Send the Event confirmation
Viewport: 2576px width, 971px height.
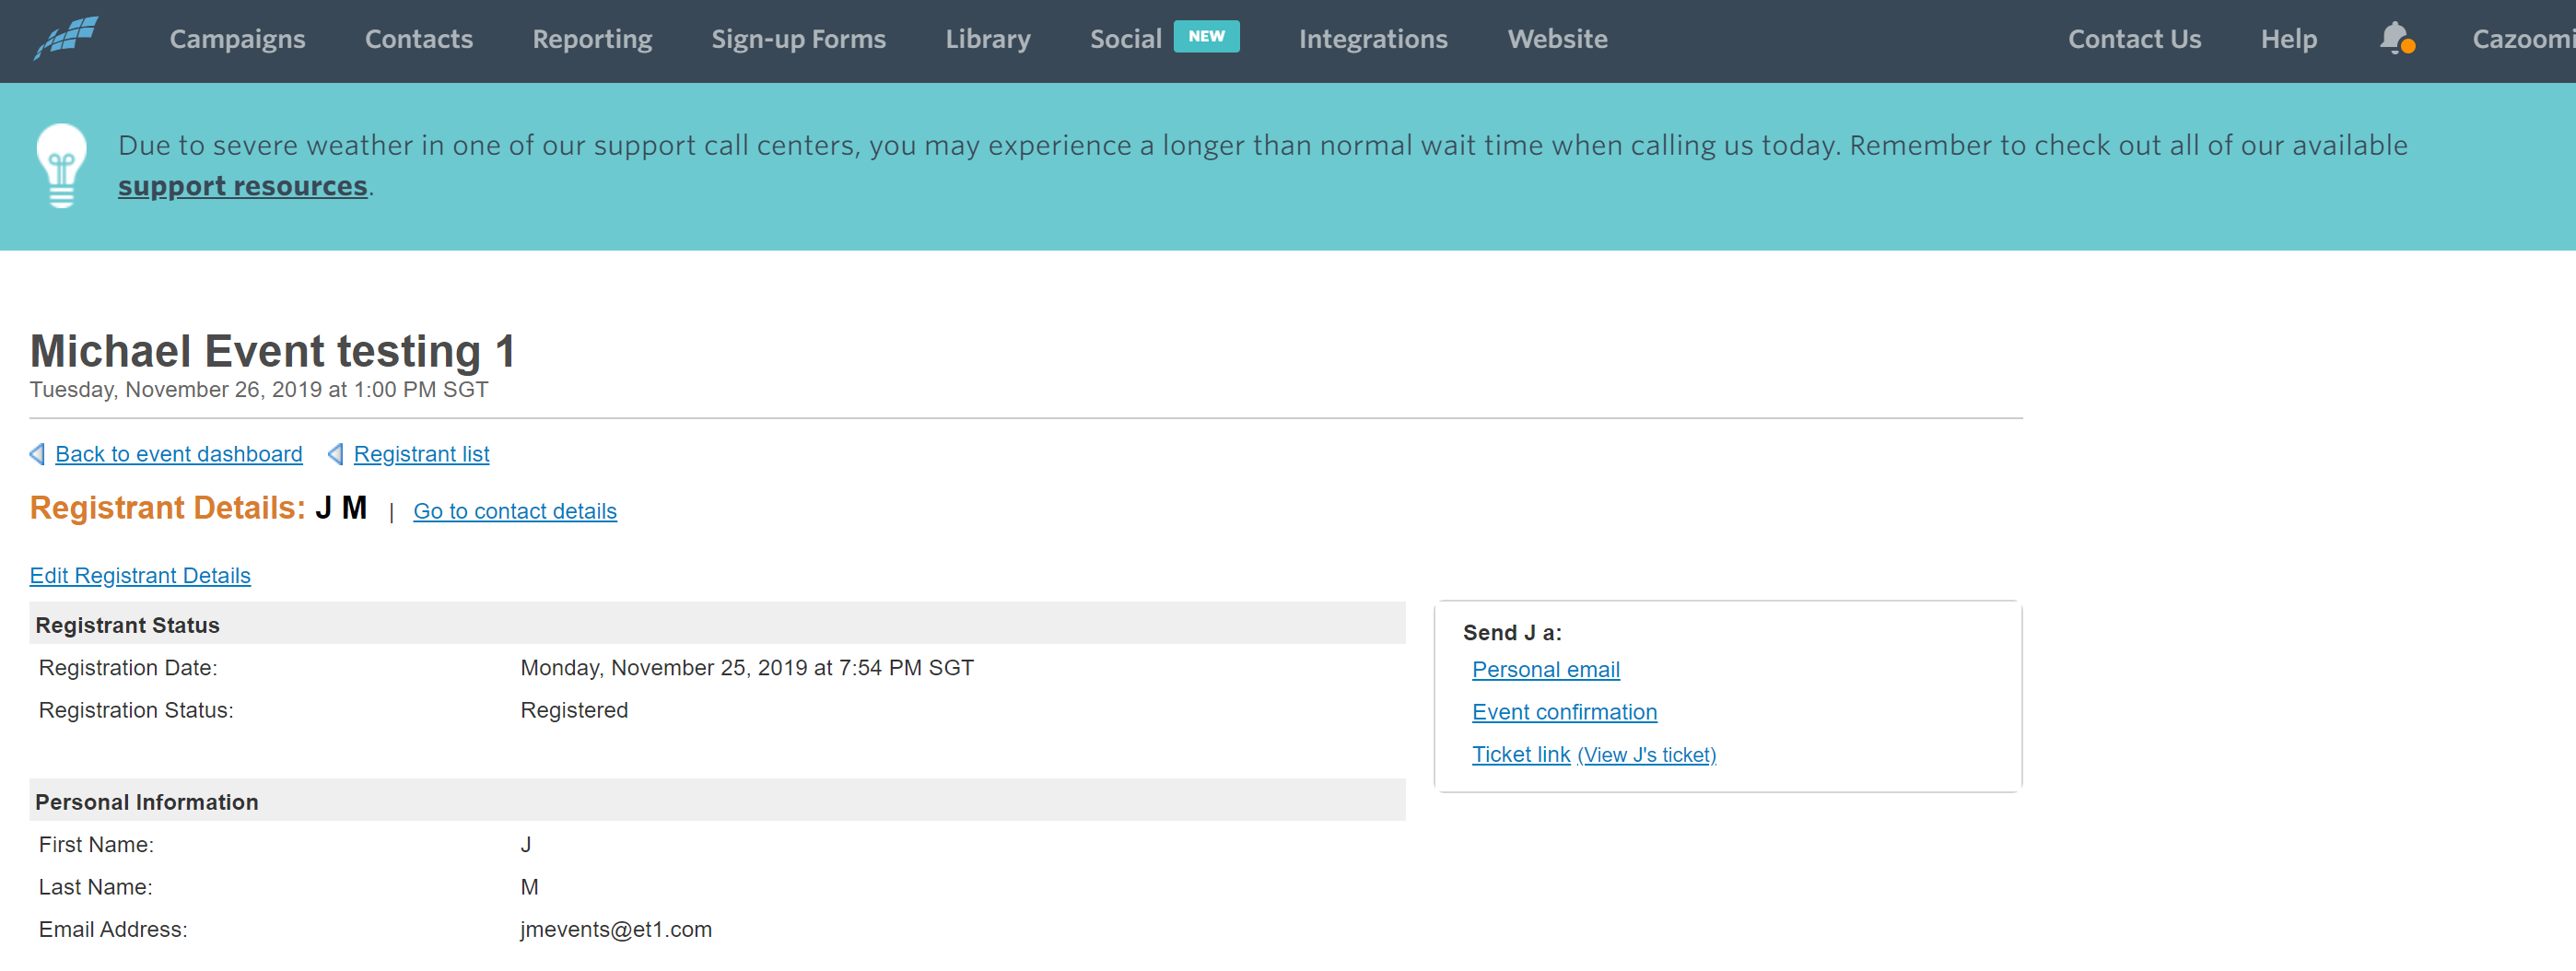(x=1565, y=712)
